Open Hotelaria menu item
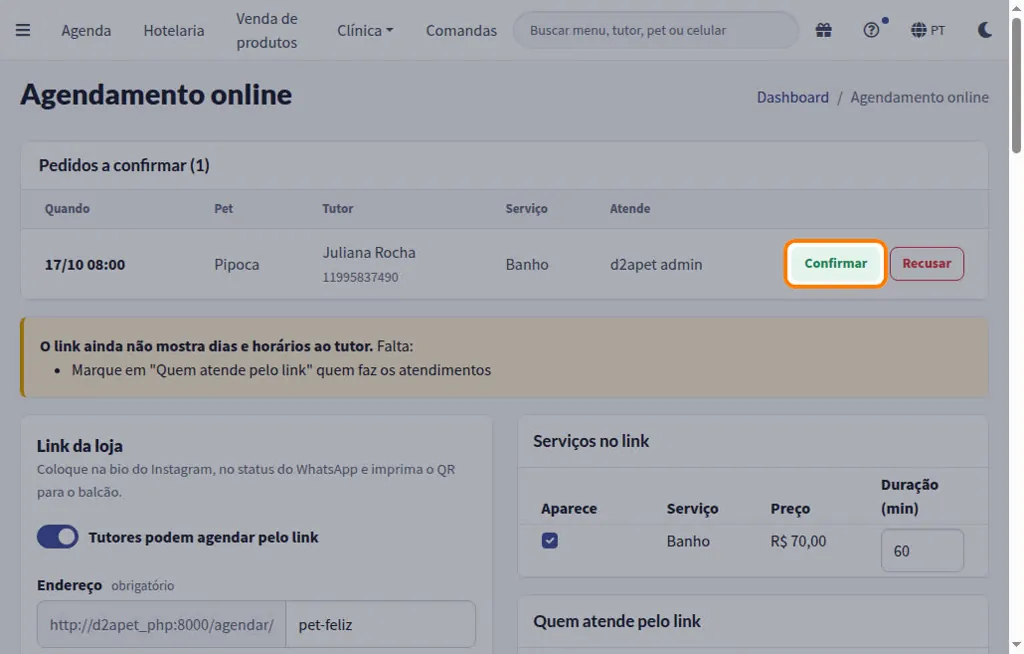The width and height of the screenshot is (1024, 654). click(174, 31)
